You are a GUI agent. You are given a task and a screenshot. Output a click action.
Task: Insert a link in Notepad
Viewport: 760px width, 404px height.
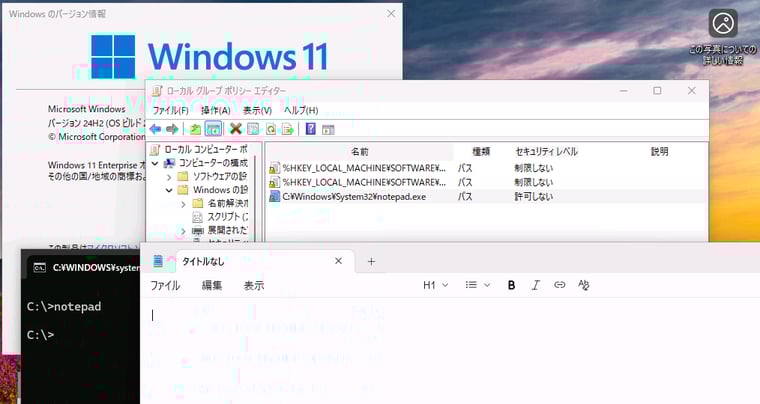(x=559, y=285)
